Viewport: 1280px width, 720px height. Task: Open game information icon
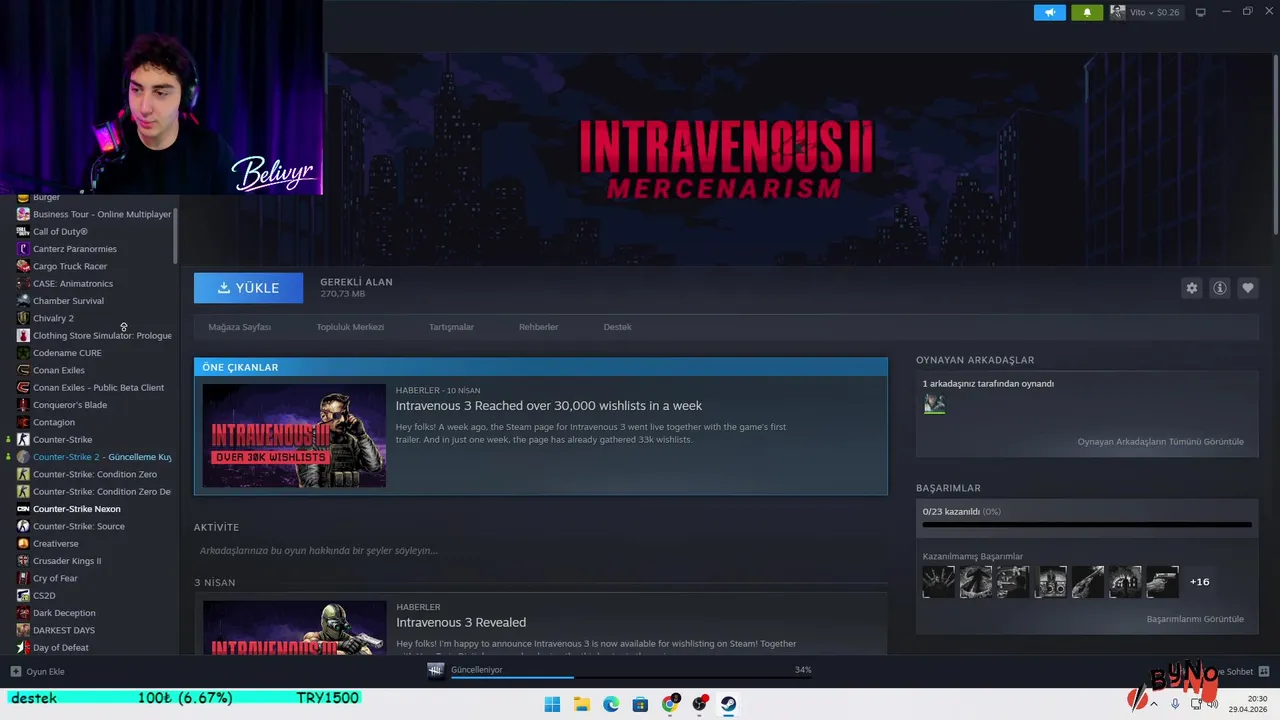click(x=1220, y=288)
